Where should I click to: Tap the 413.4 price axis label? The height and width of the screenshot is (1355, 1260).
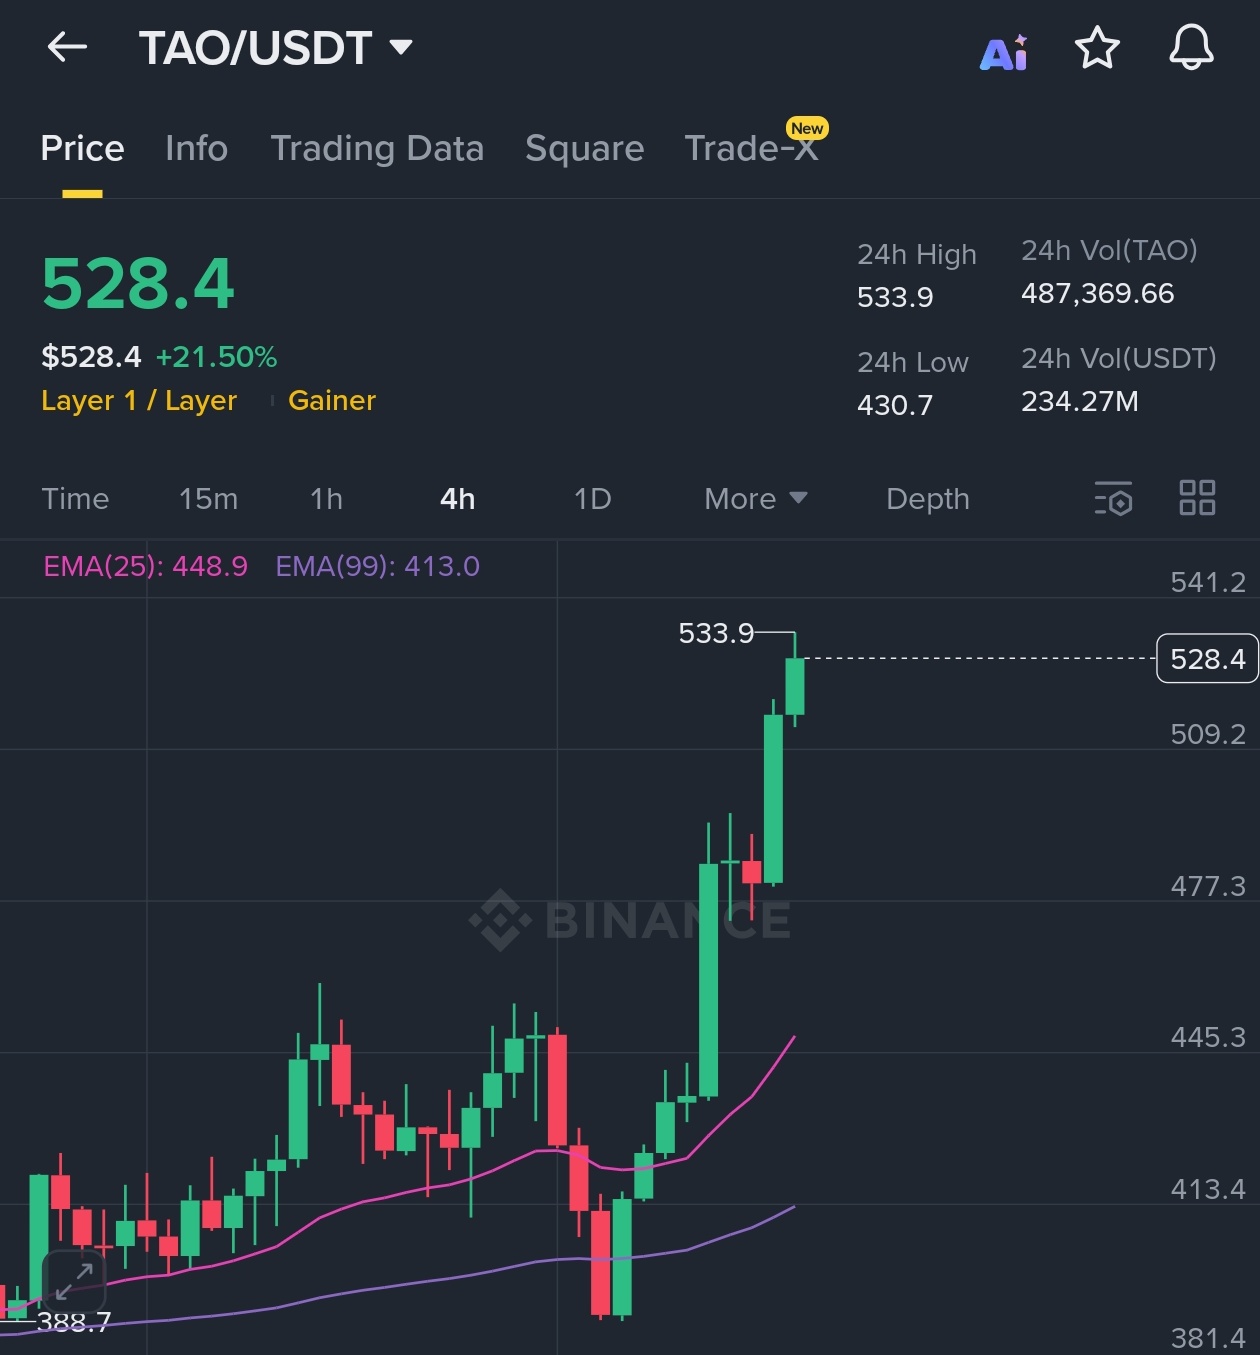(1208, 1189)
